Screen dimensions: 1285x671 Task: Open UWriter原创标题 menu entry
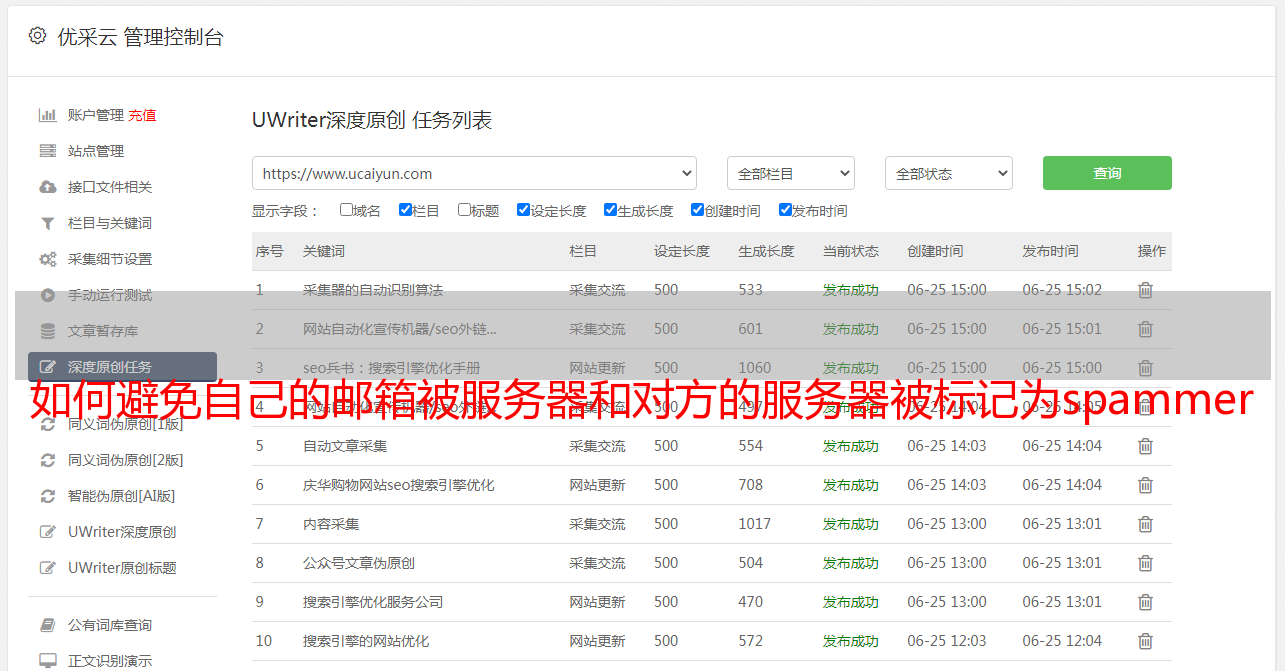[122, 568]
